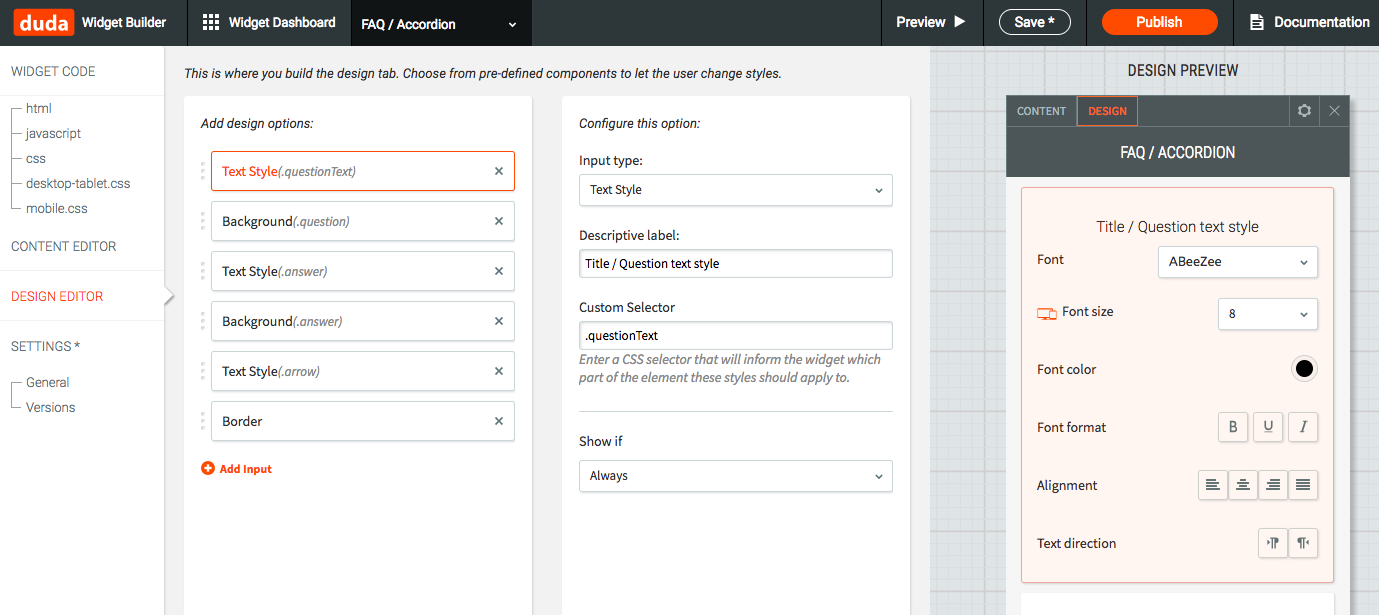1379x615 pixels.
Task: Pick the black font color swatch
Action: coord(1304,369)
